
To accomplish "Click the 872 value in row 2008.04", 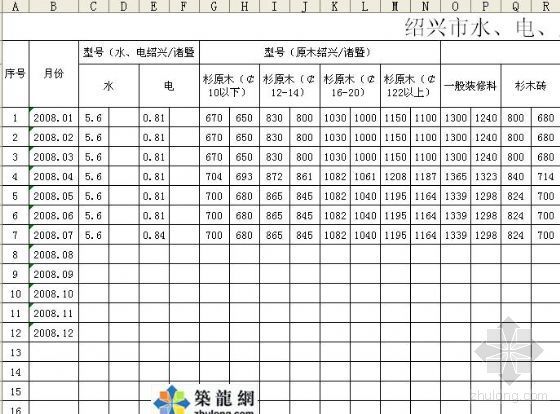I will (x=275, y=176).
